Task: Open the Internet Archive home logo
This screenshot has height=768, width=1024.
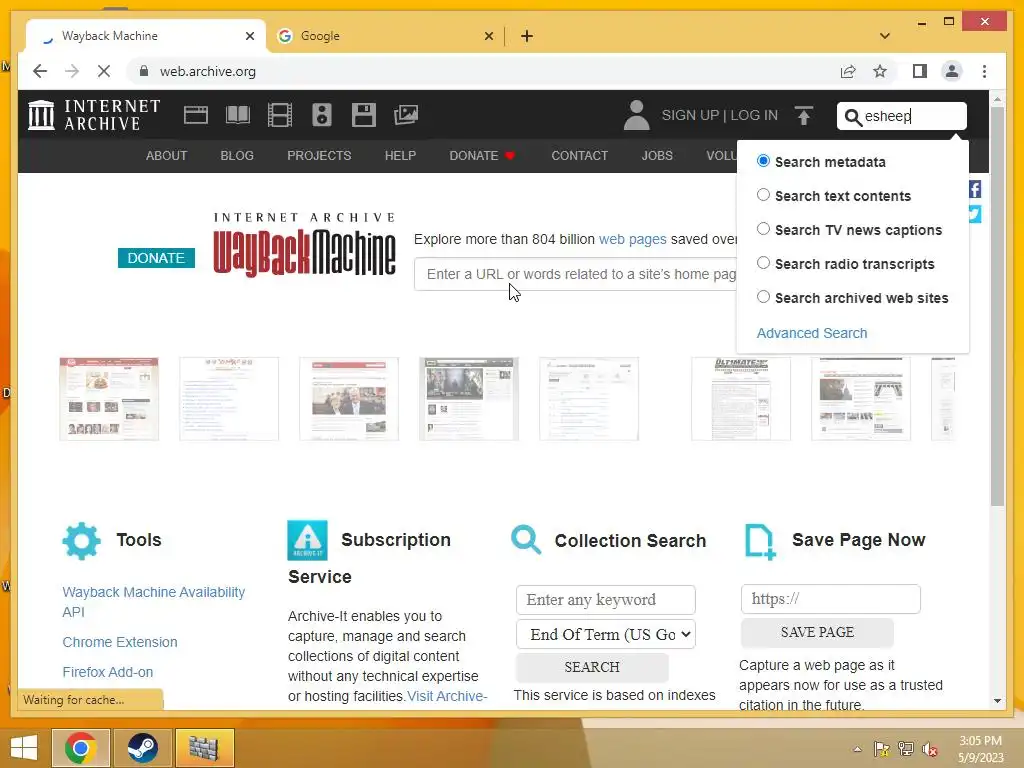Action: click(x=94, y=115)
